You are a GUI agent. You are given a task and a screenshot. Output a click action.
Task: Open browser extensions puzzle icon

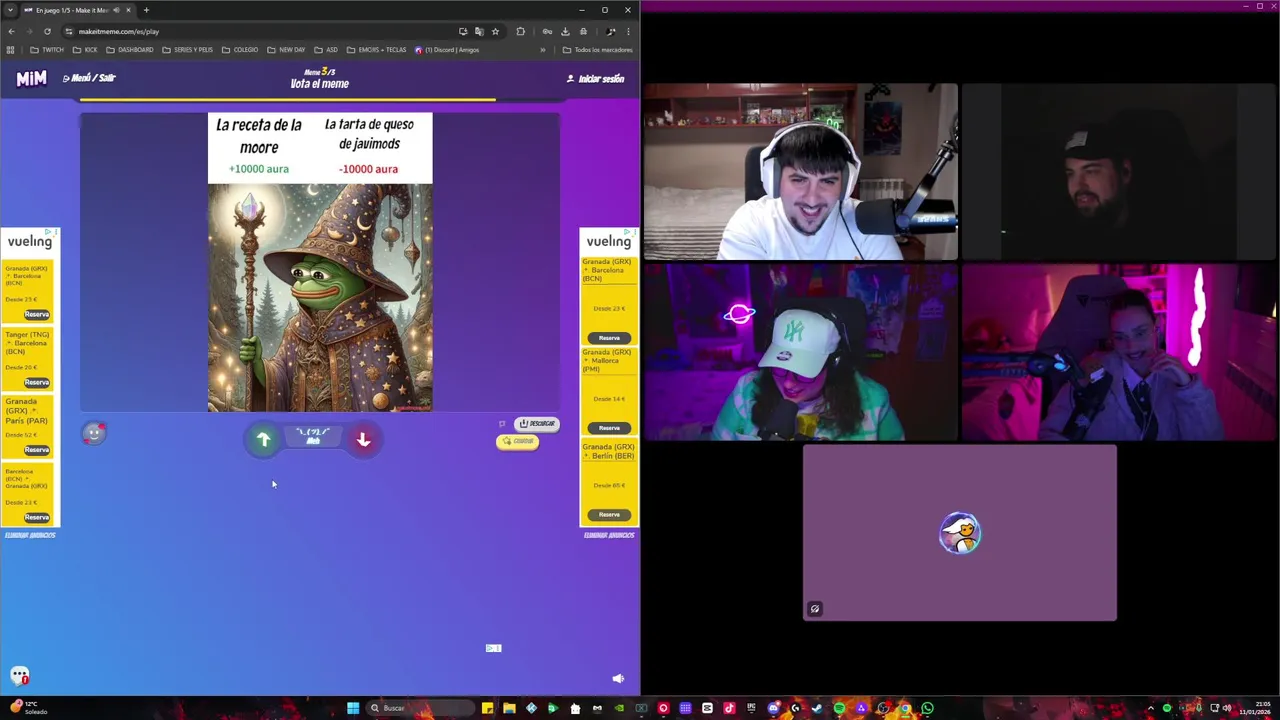point(520,31)
